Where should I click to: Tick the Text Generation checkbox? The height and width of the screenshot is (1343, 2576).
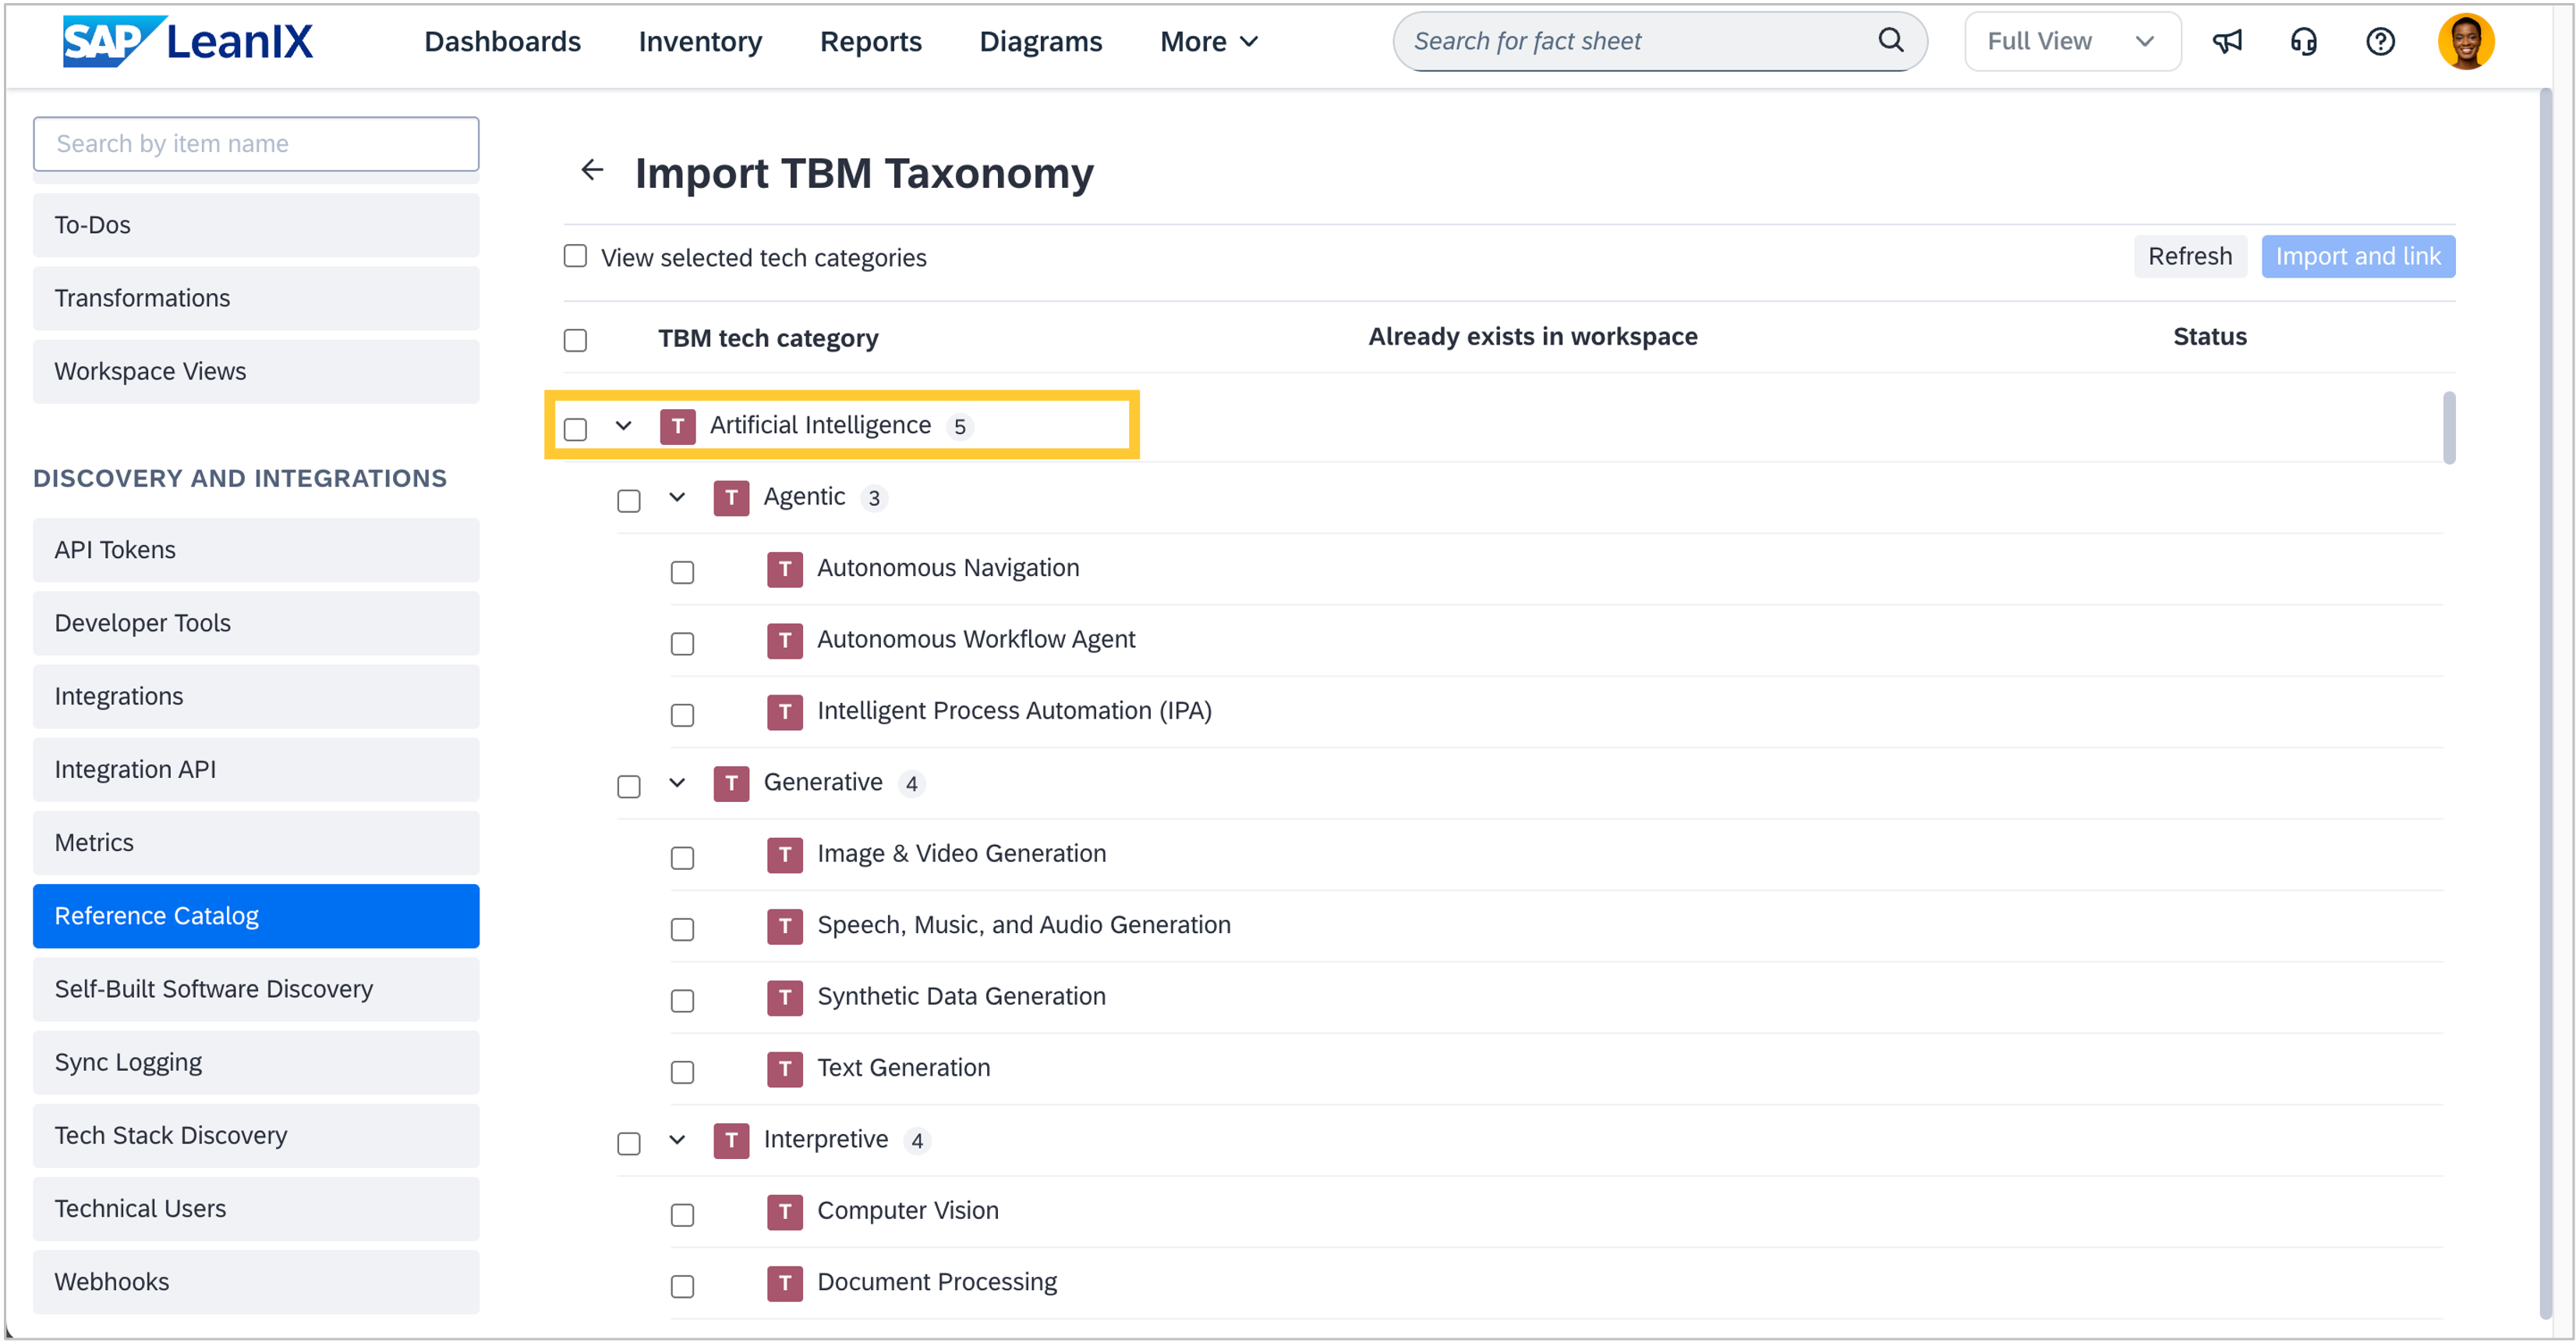682,1072
